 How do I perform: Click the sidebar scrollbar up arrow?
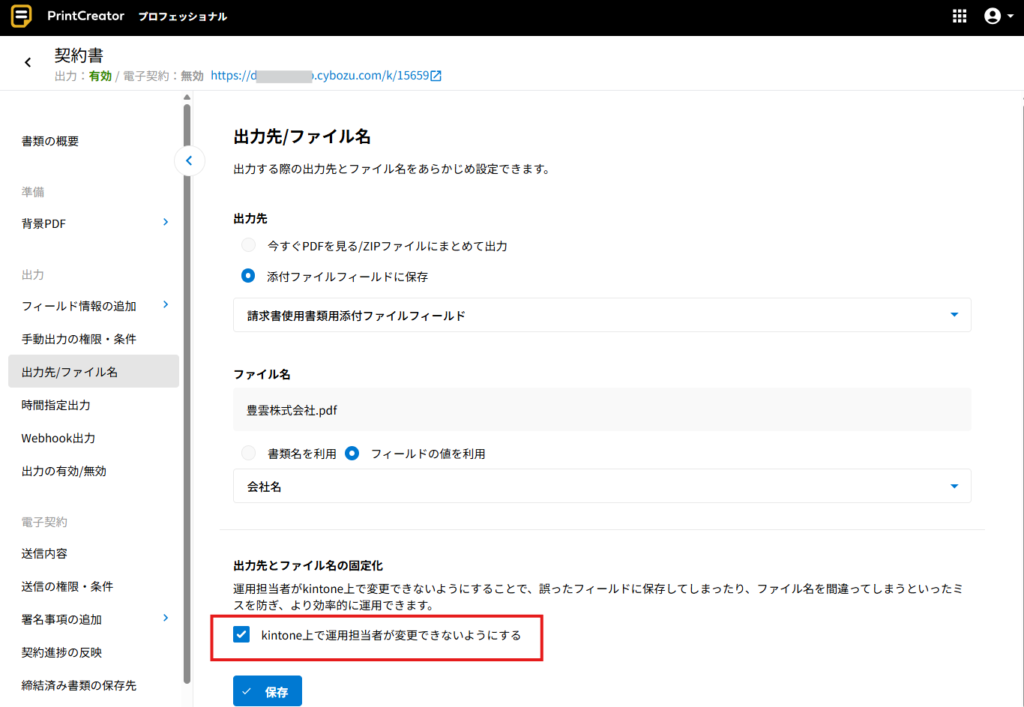tap(187, 97)
